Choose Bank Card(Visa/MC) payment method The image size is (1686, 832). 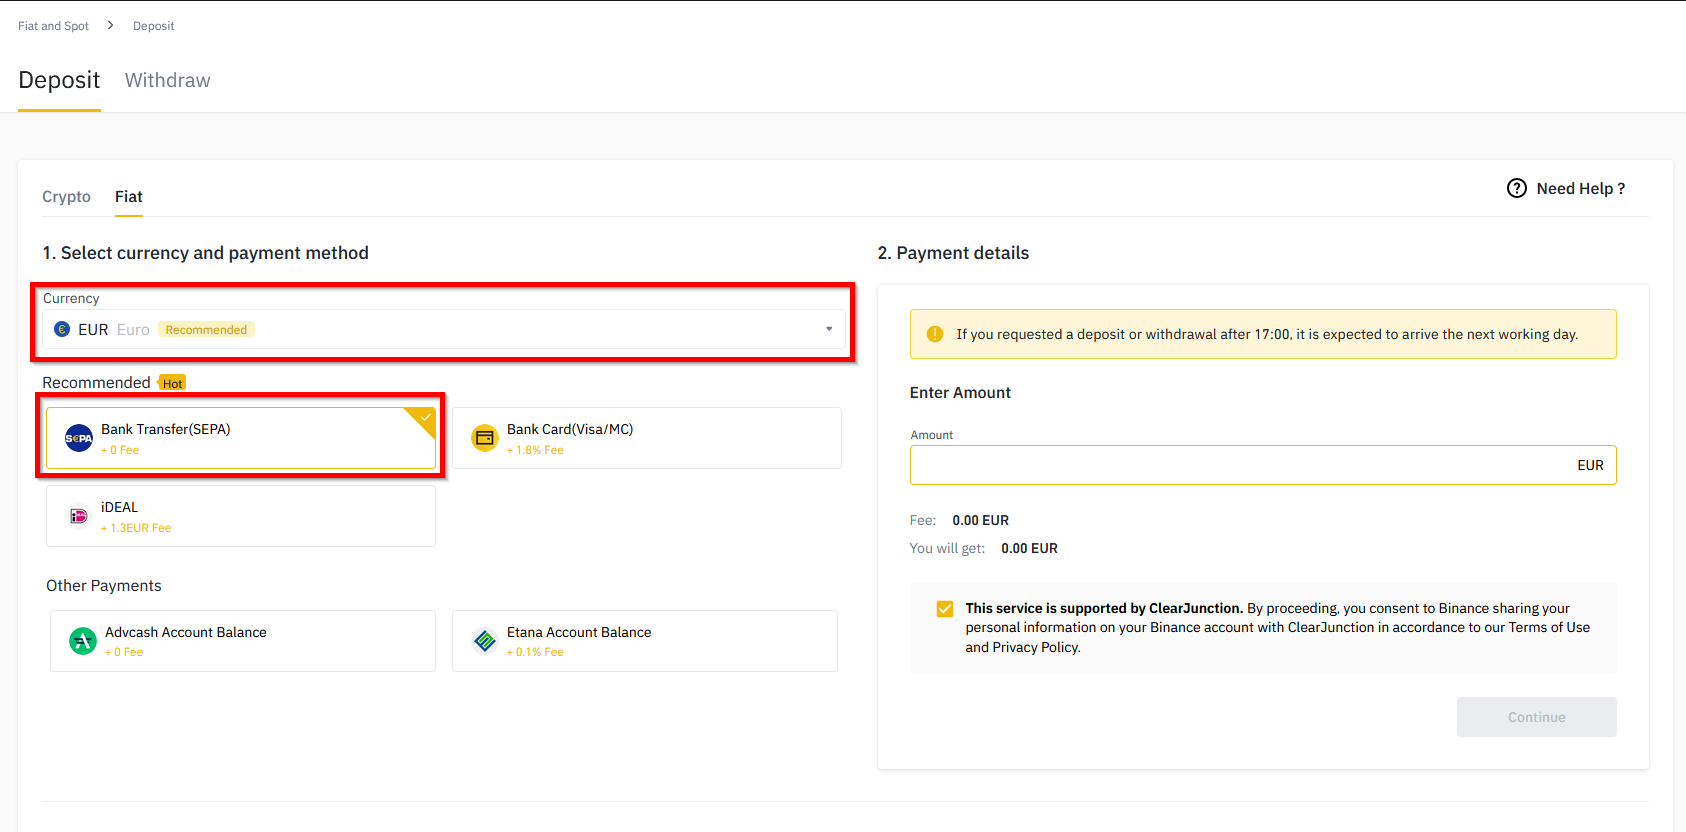pyautogui.click(x=647, y=438)
